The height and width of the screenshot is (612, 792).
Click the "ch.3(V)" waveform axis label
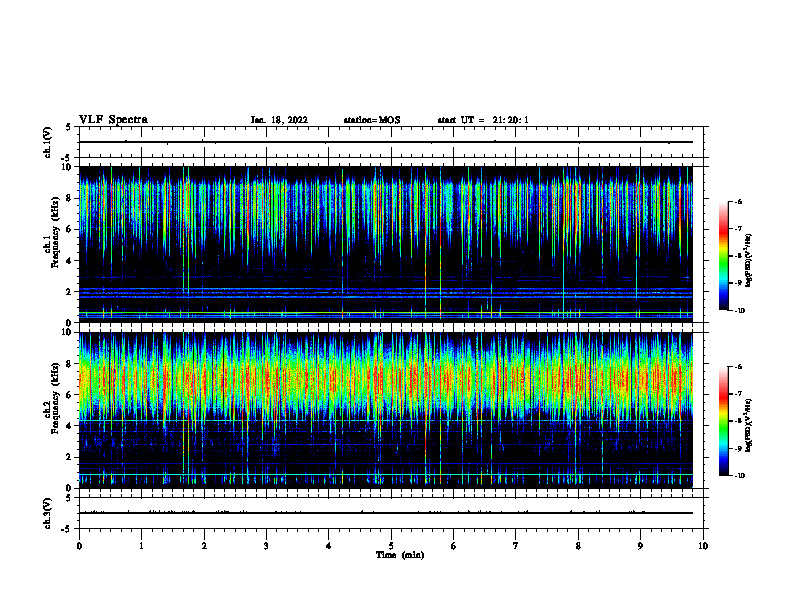[x=48, y=514]
